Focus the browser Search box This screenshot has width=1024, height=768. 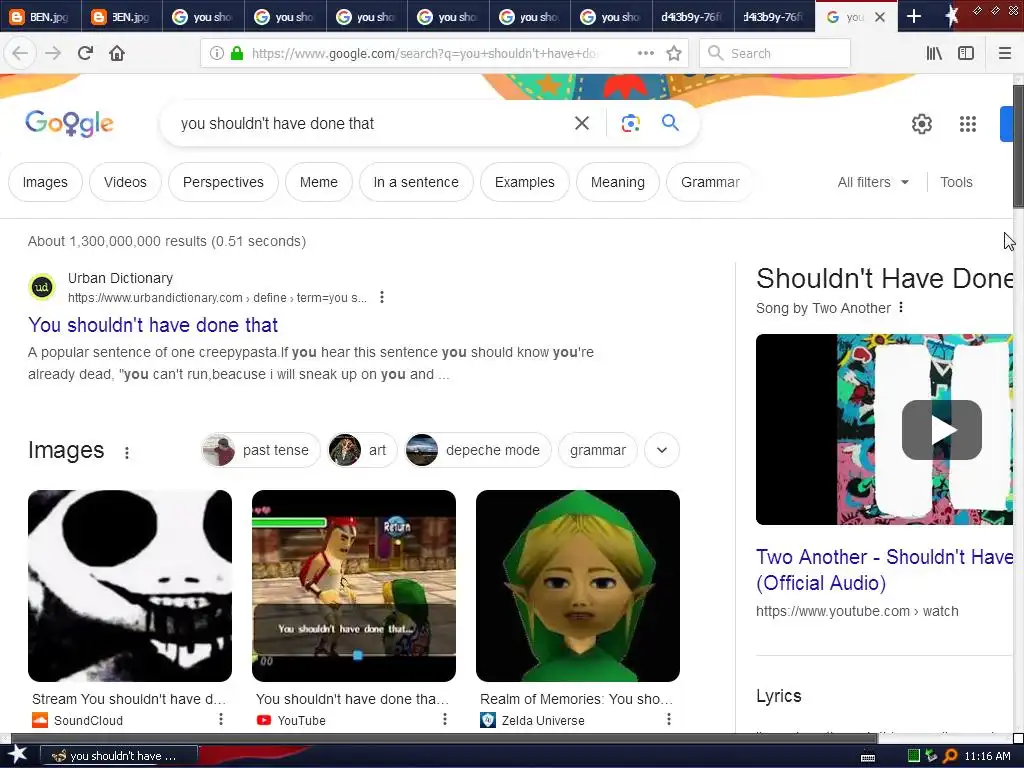pos(775,54)
